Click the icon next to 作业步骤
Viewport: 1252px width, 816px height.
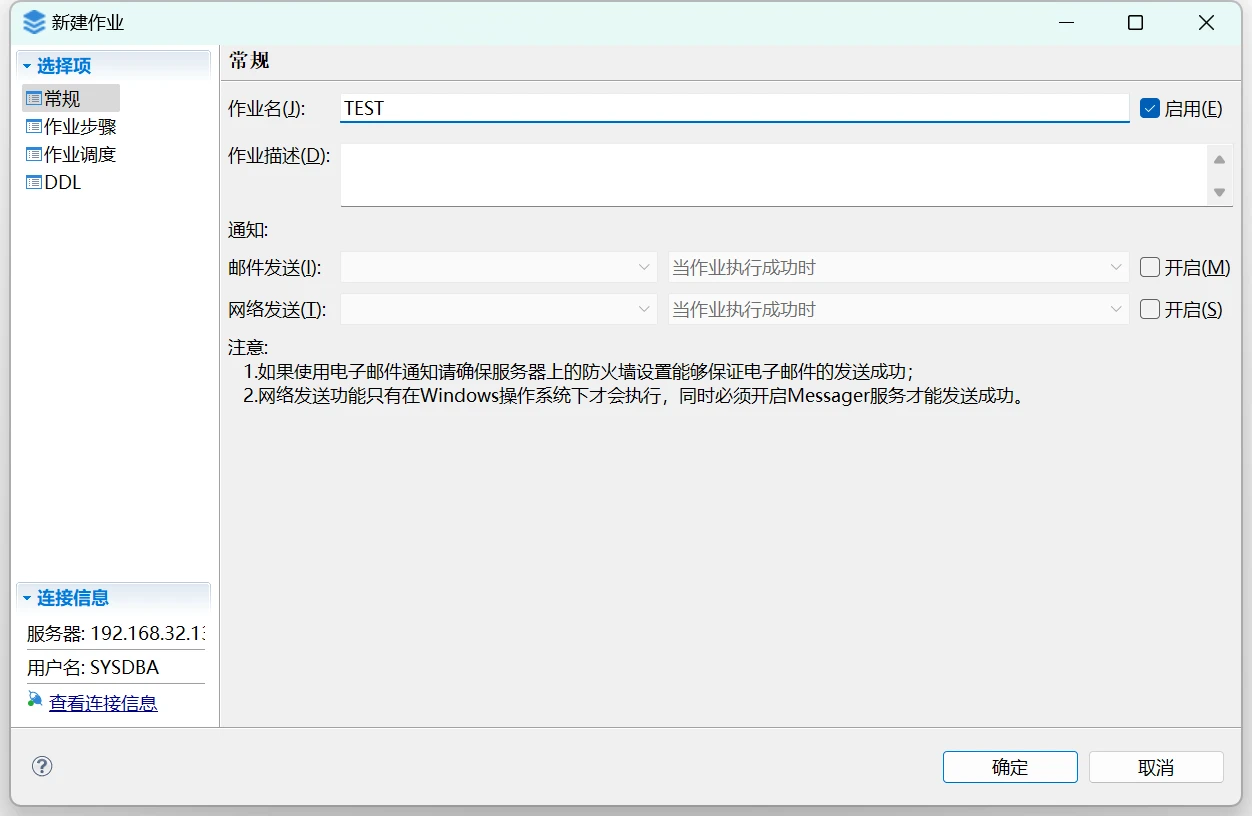(34, 127)
